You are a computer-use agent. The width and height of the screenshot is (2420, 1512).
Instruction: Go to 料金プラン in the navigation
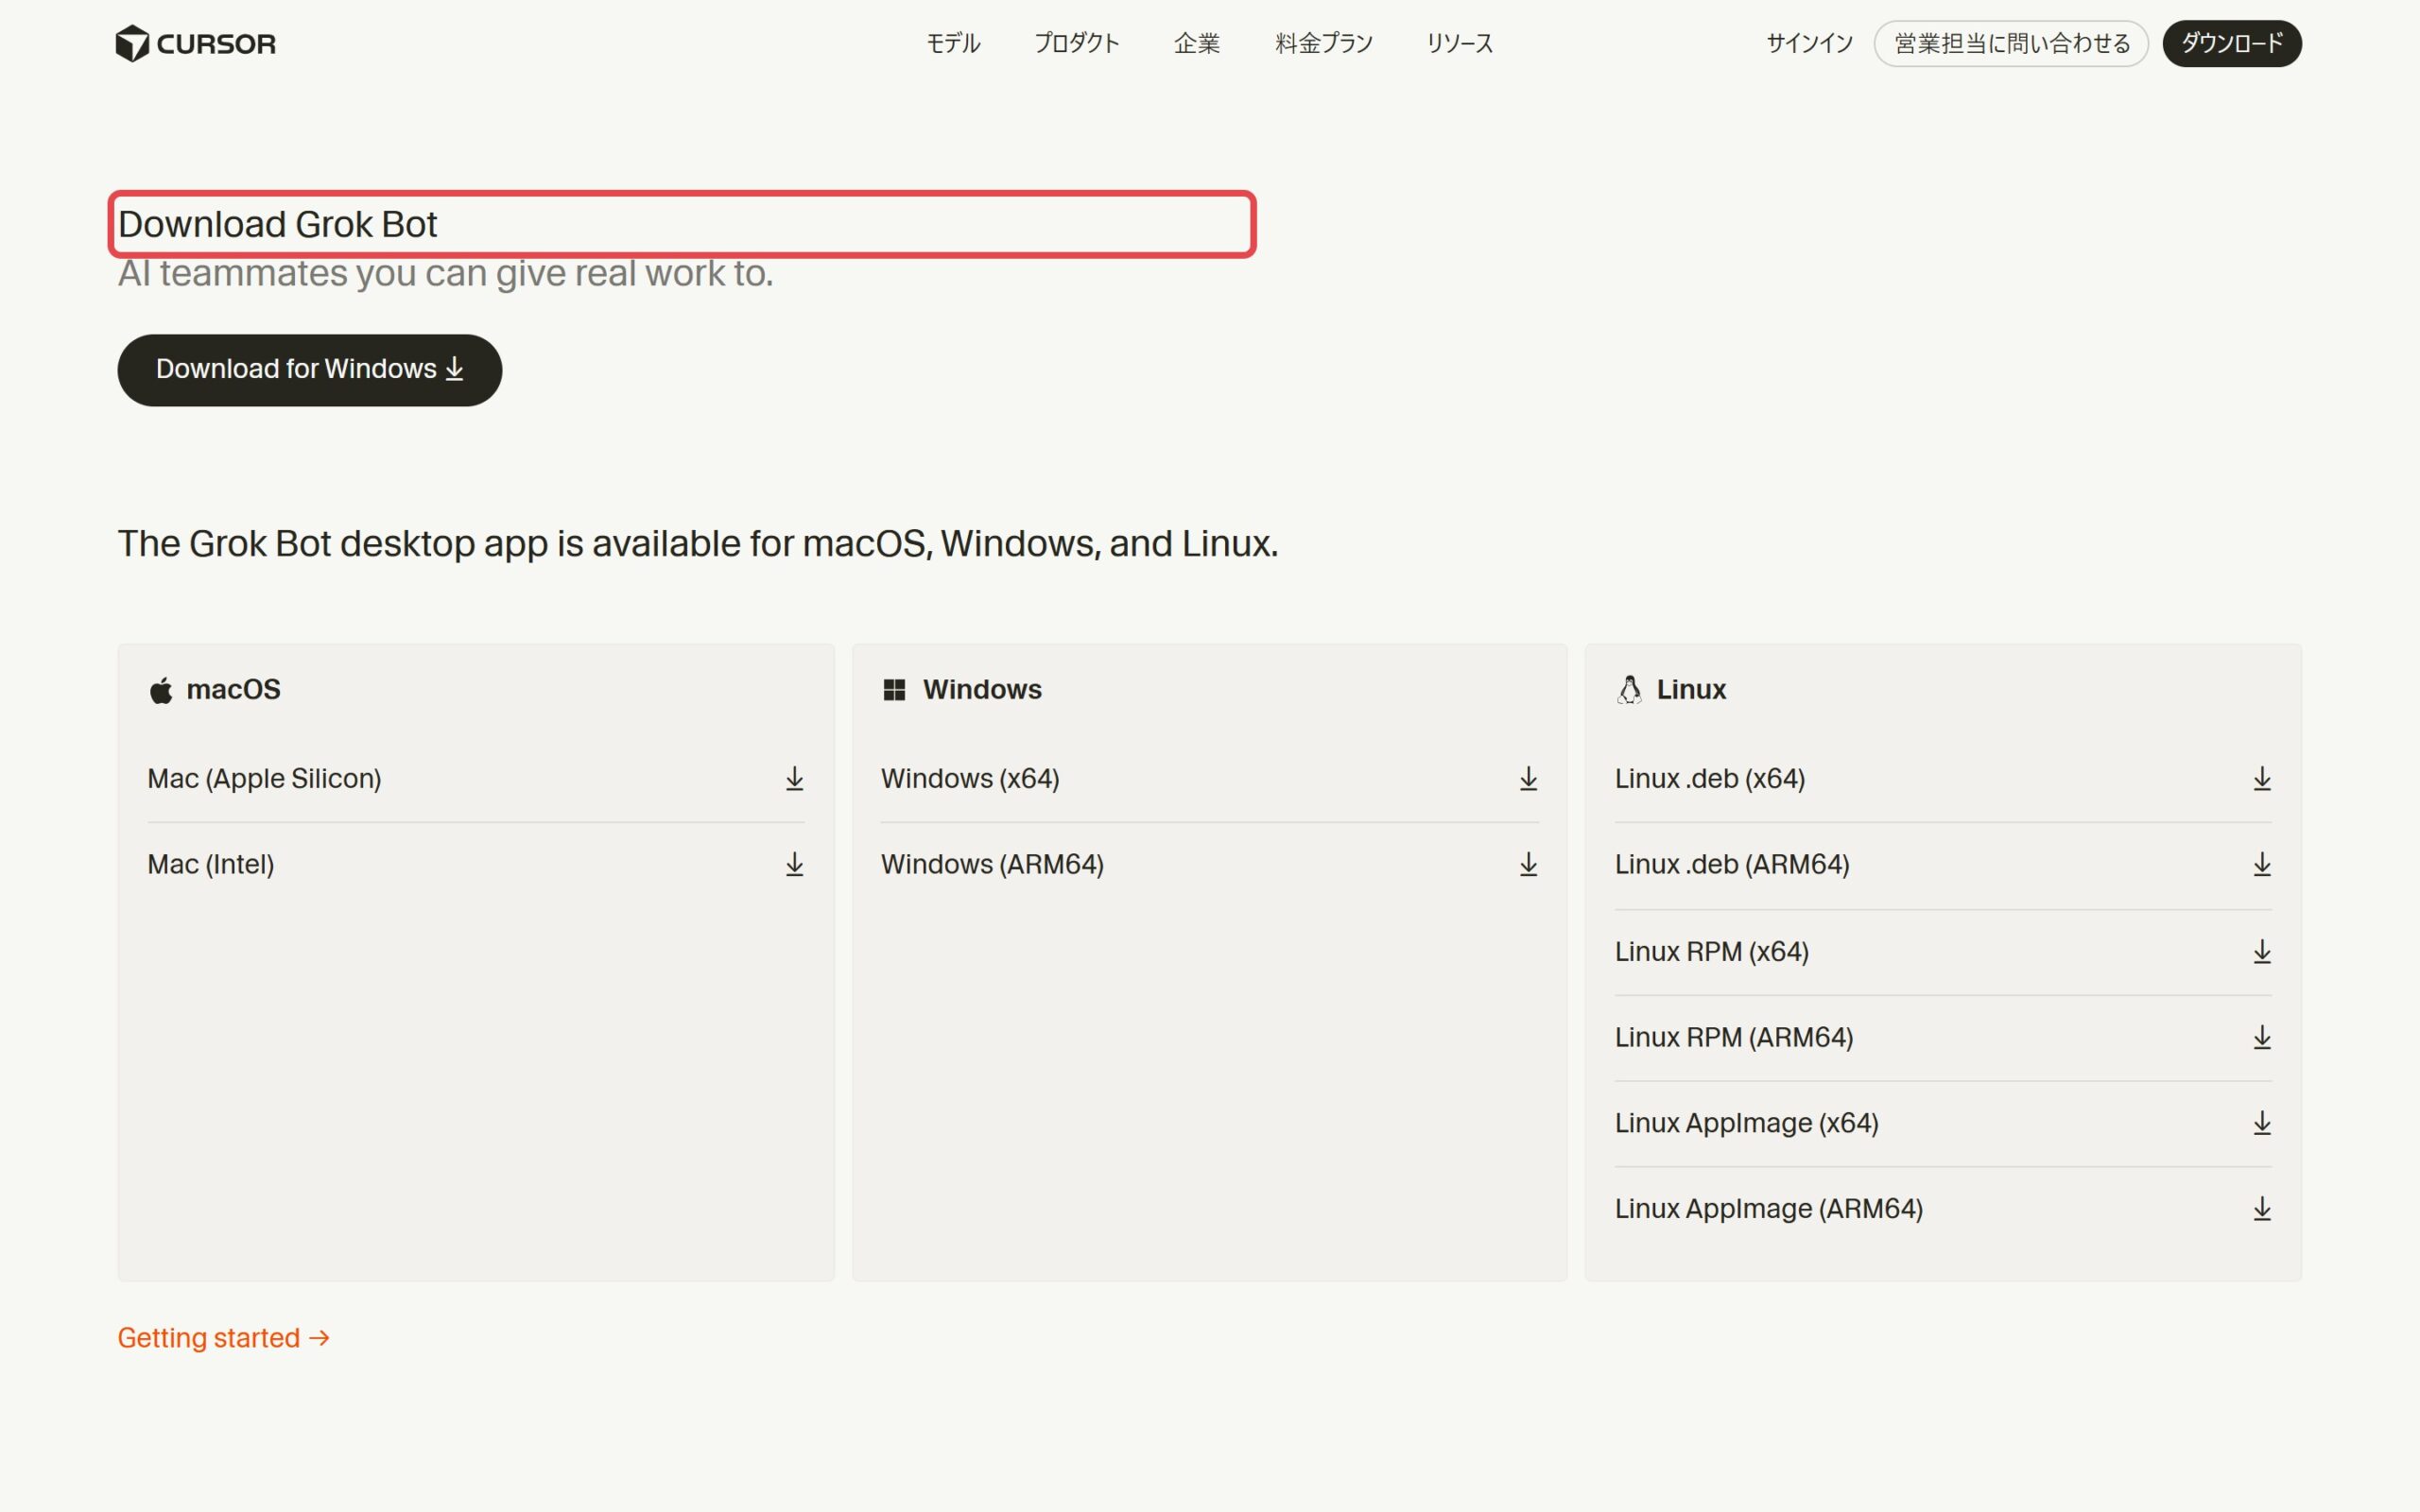[1324, 43]
